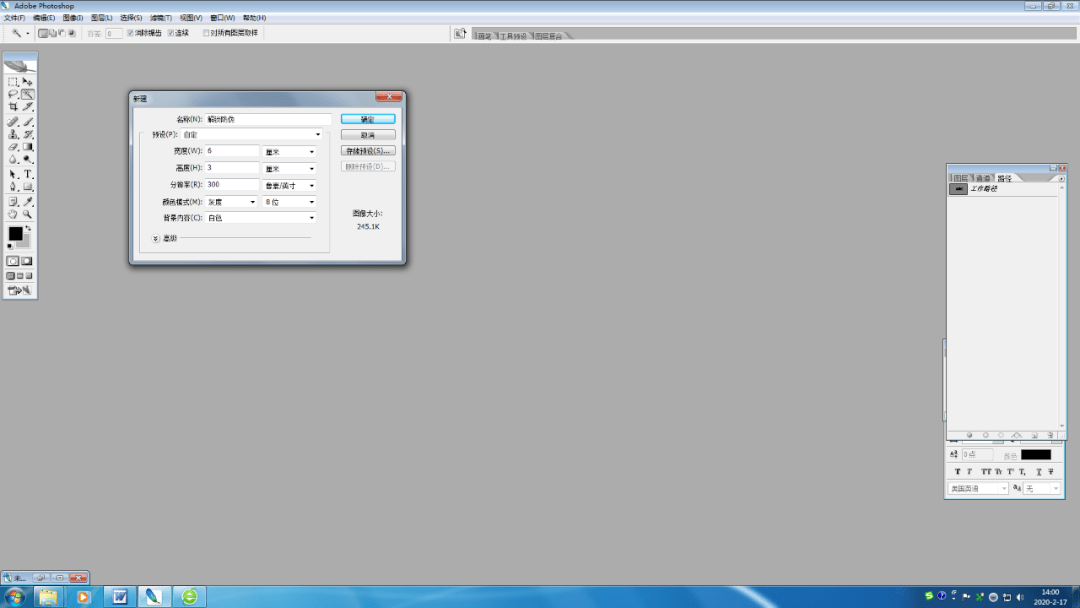This screenshot has width=1080, height=608.
Task: Click the foreground color swatch
Action: (14, 233)
